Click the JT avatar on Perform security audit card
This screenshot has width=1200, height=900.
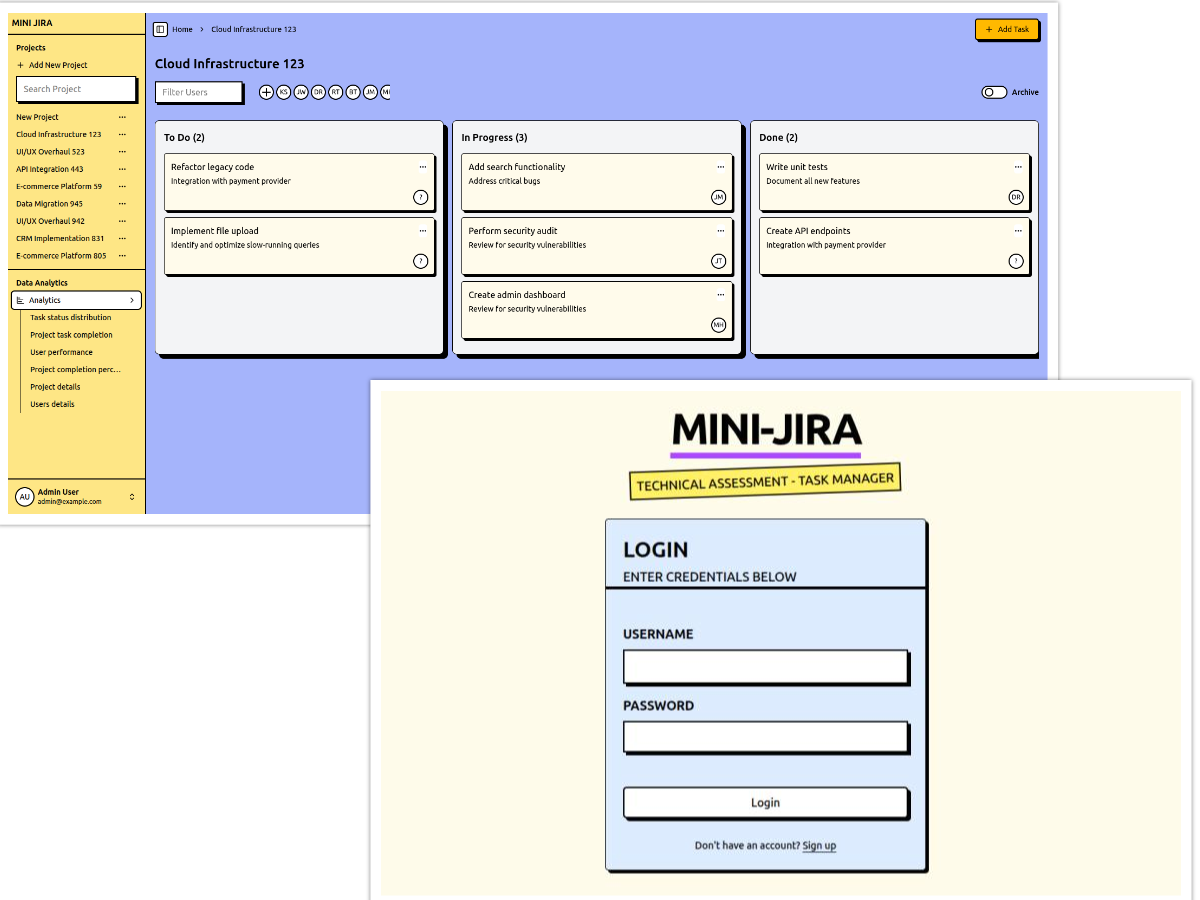click(x=718, y=261)
